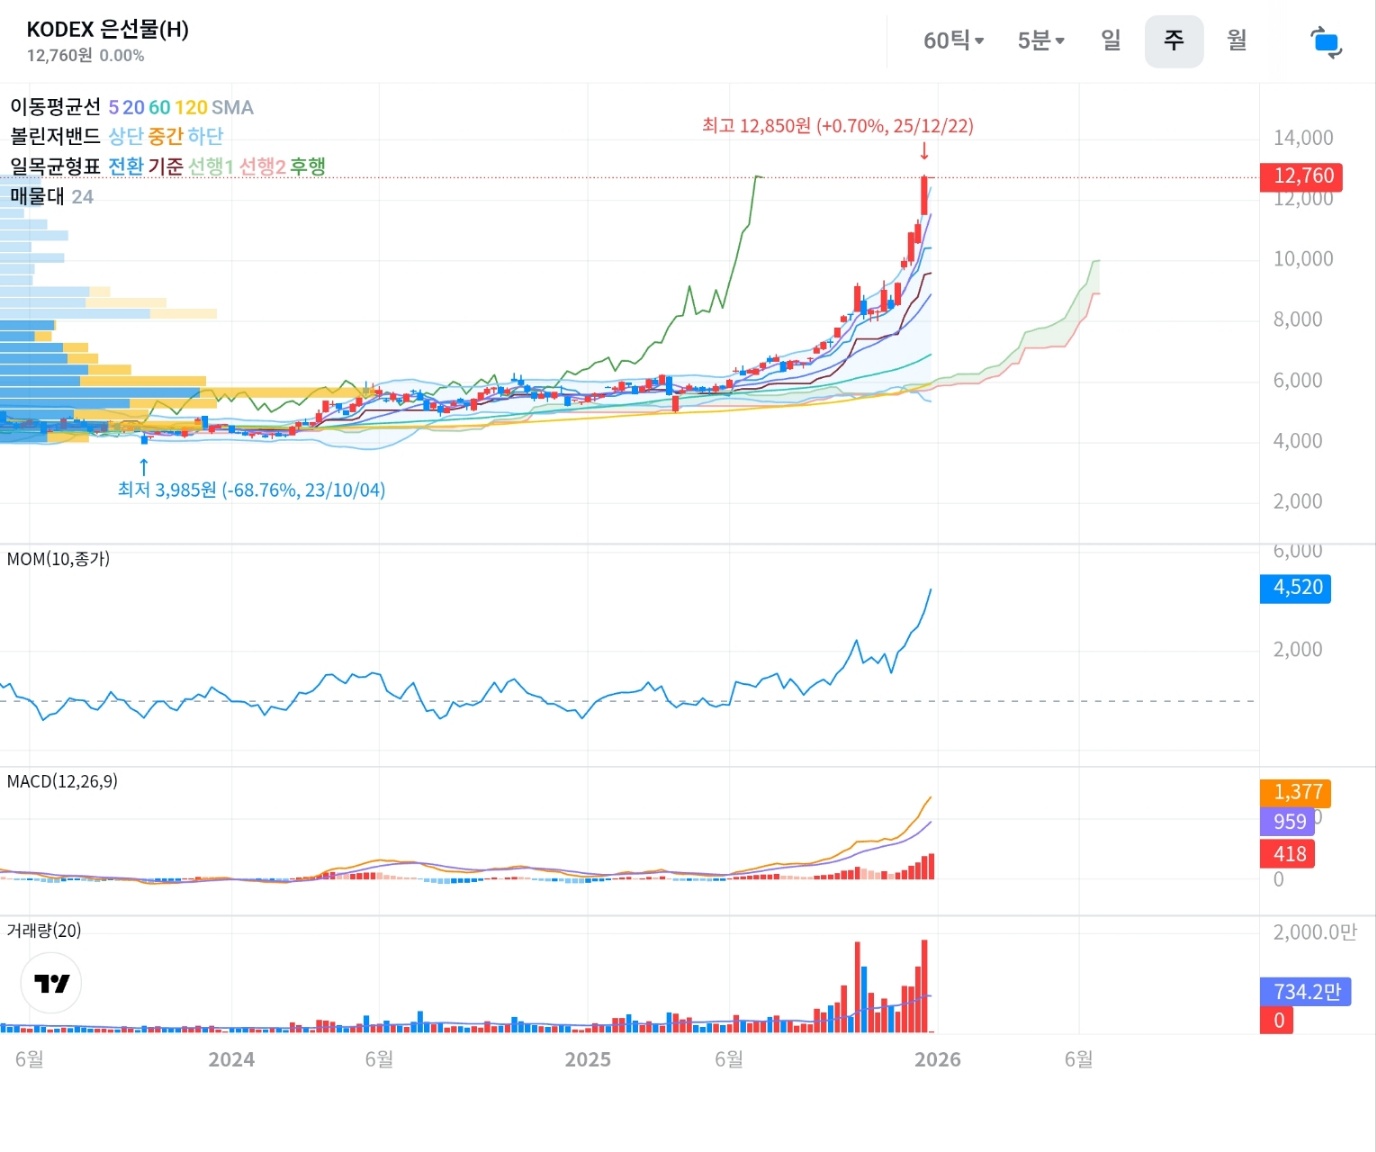The width and height of the screenshot is (1376, 1152).
Task: Click the blue 4,520 momentum value tag
Action: (1295, 588)
